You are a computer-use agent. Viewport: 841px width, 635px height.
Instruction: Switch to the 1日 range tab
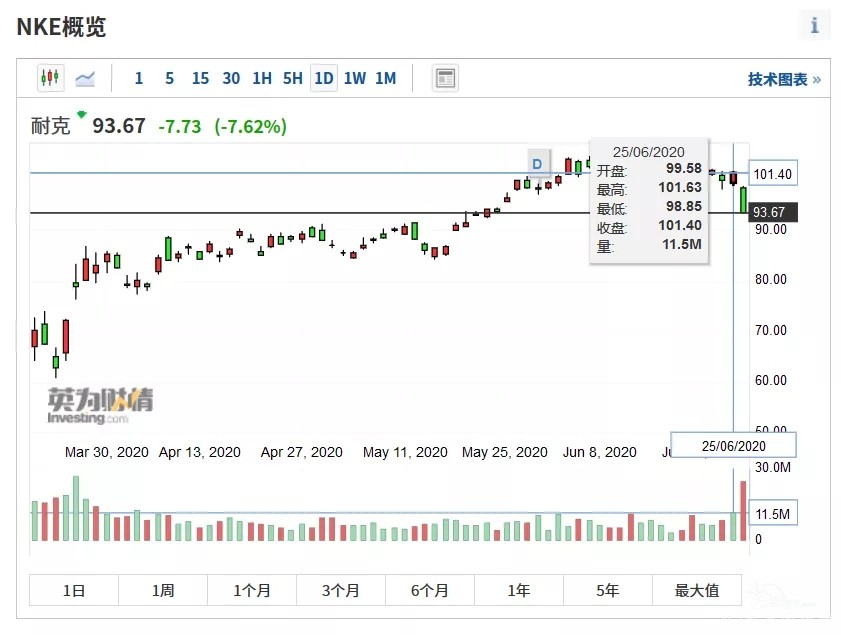click(x=74, y=590)
